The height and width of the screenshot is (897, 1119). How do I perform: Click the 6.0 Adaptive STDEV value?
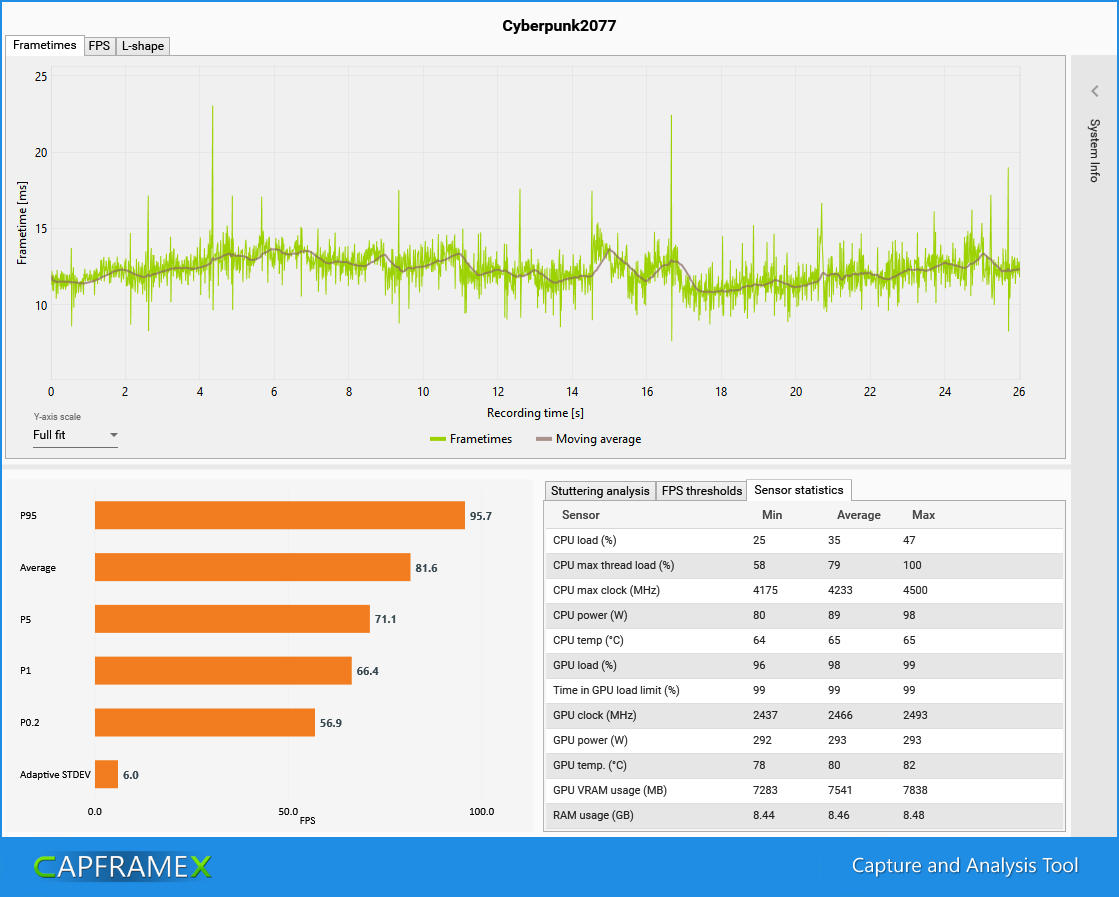coord(131,775)
